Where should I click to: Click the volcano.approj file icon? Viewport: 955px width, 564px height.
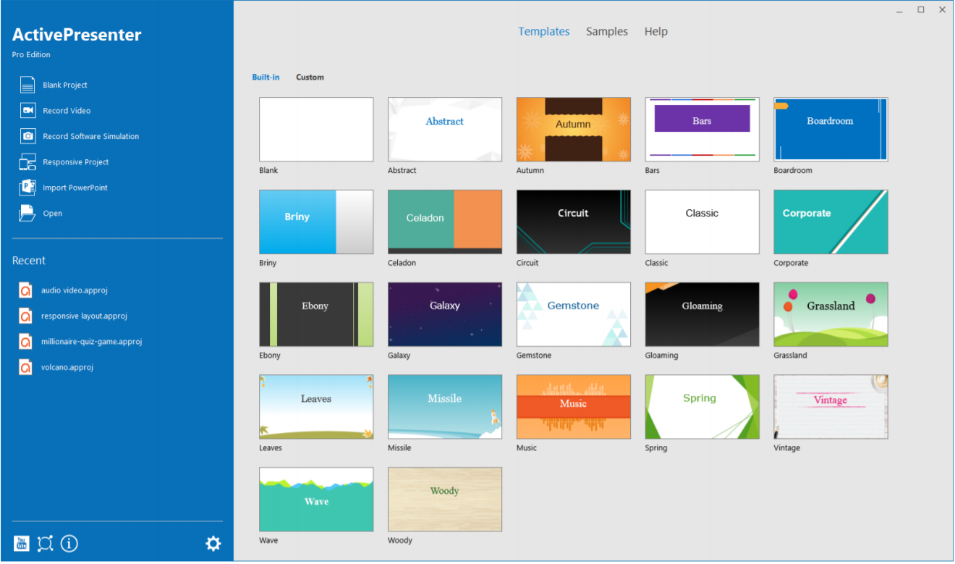tap(25, 367)
